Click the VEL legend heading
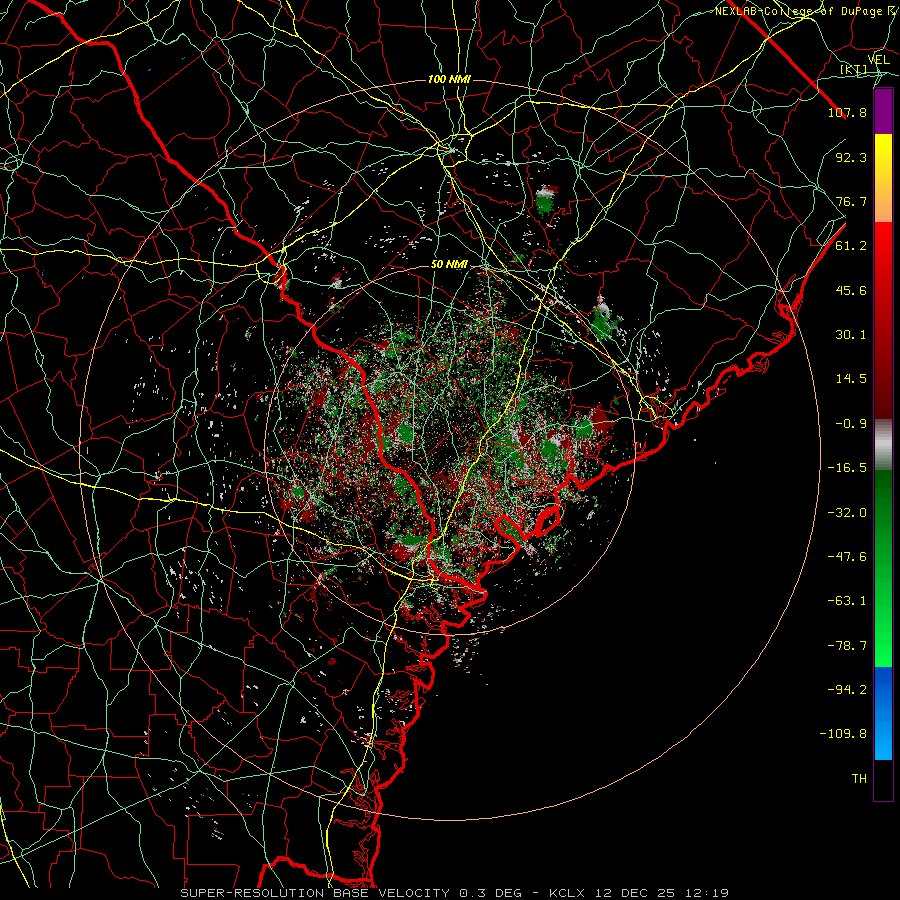 point(879,60)
